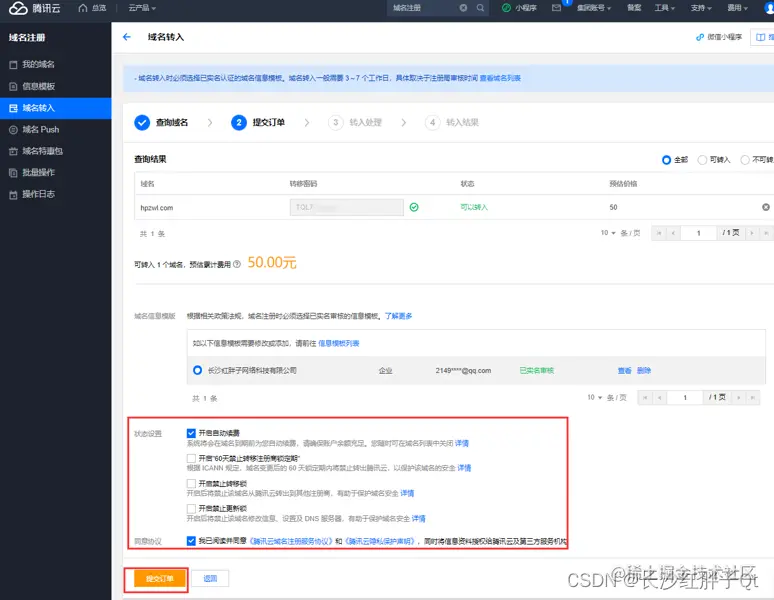Open the 备案 menu item

pyautogui.click(x=634, y=8)
